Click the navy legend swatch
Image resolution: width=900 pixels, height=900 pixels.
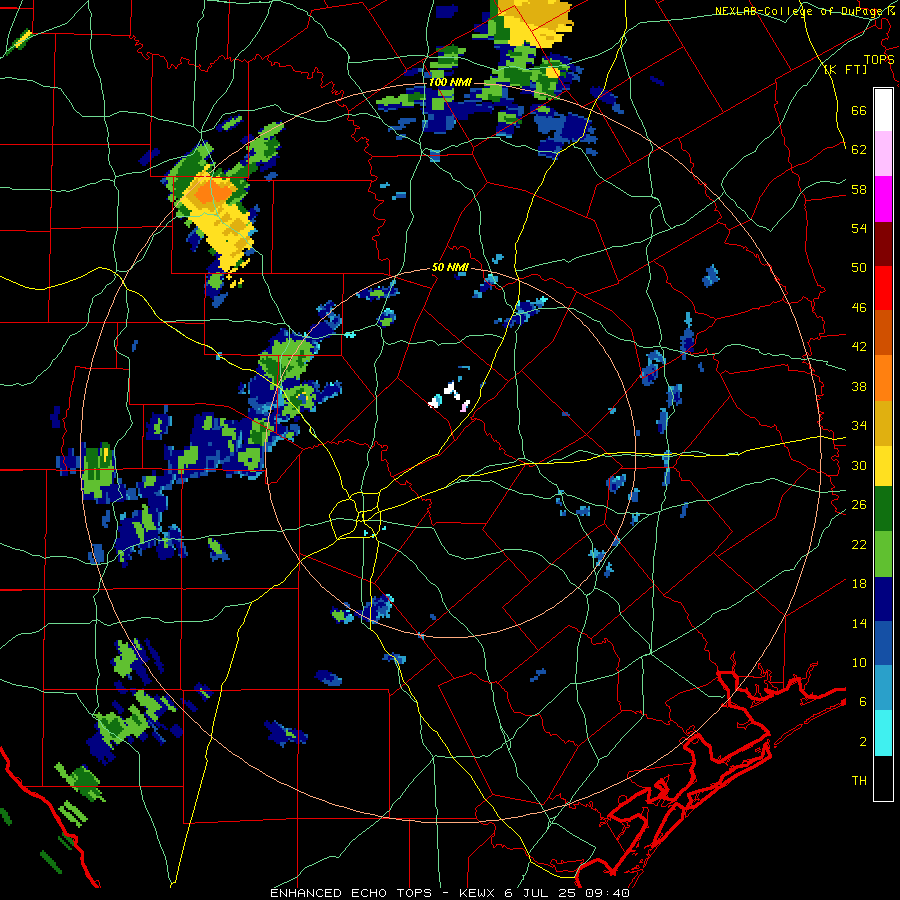pyautogui.click(x=883, y=599)
